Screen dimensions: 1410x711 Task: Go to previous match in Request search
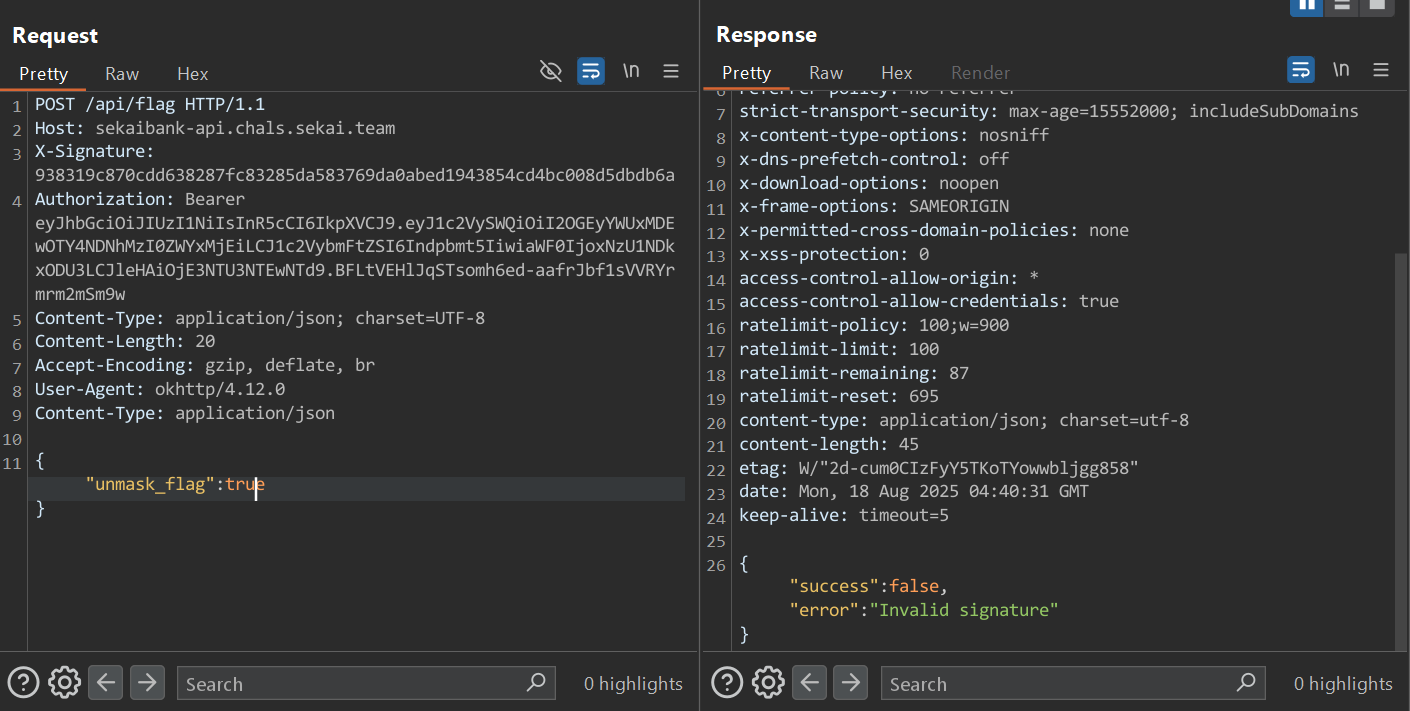tap(106, 683)
